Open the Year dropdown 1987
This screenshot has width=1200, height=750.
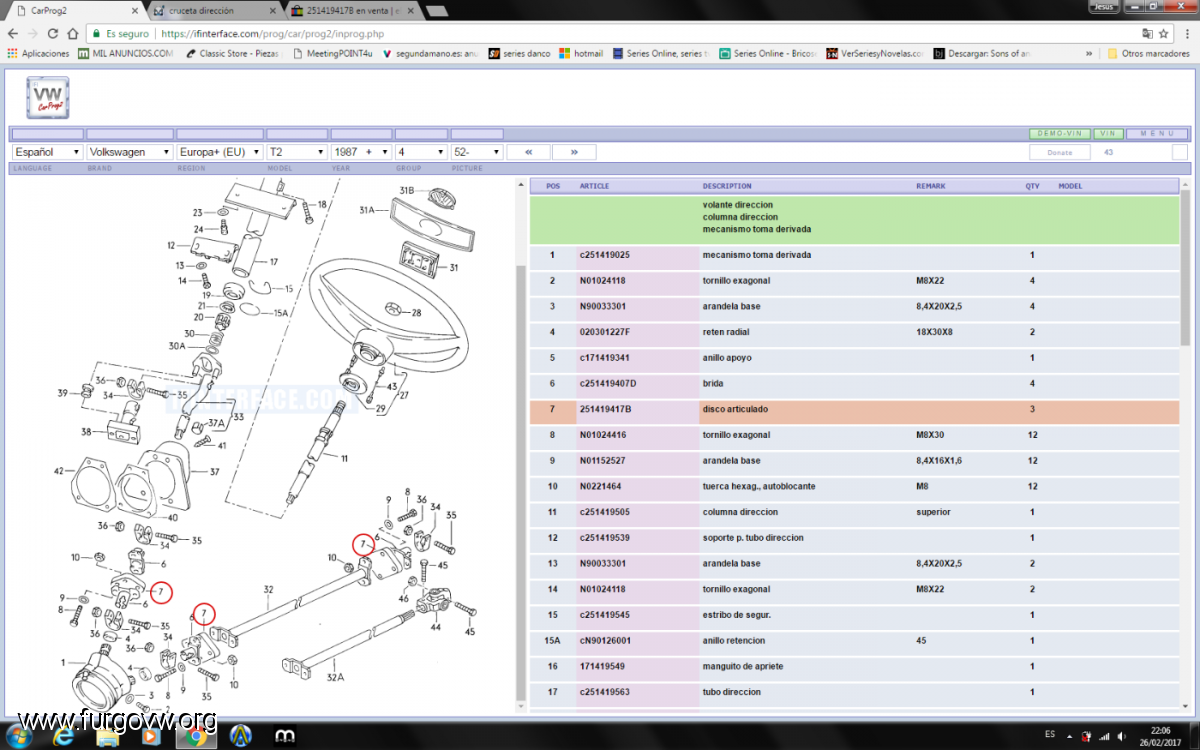click(361, 152)
